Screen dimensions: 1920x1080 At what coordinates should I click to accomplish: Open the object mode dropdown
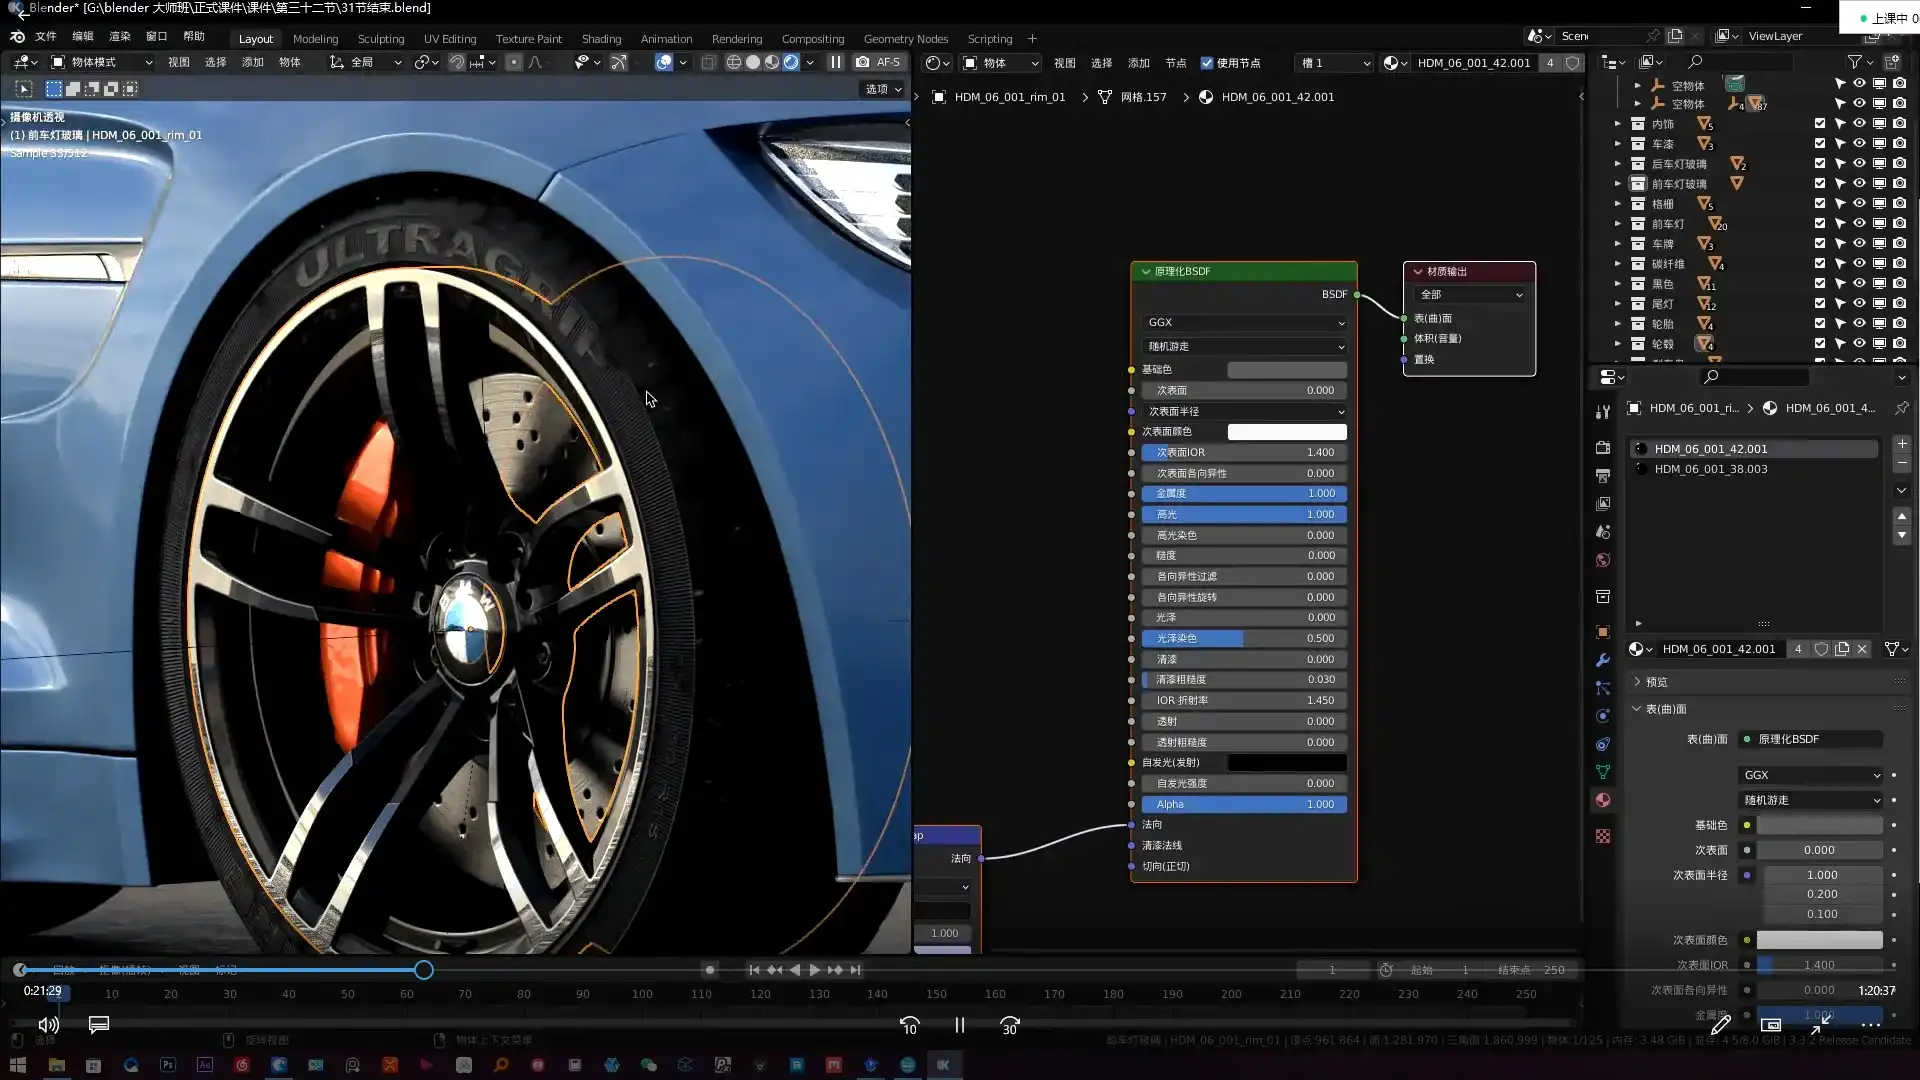click(x=103, y=62)
